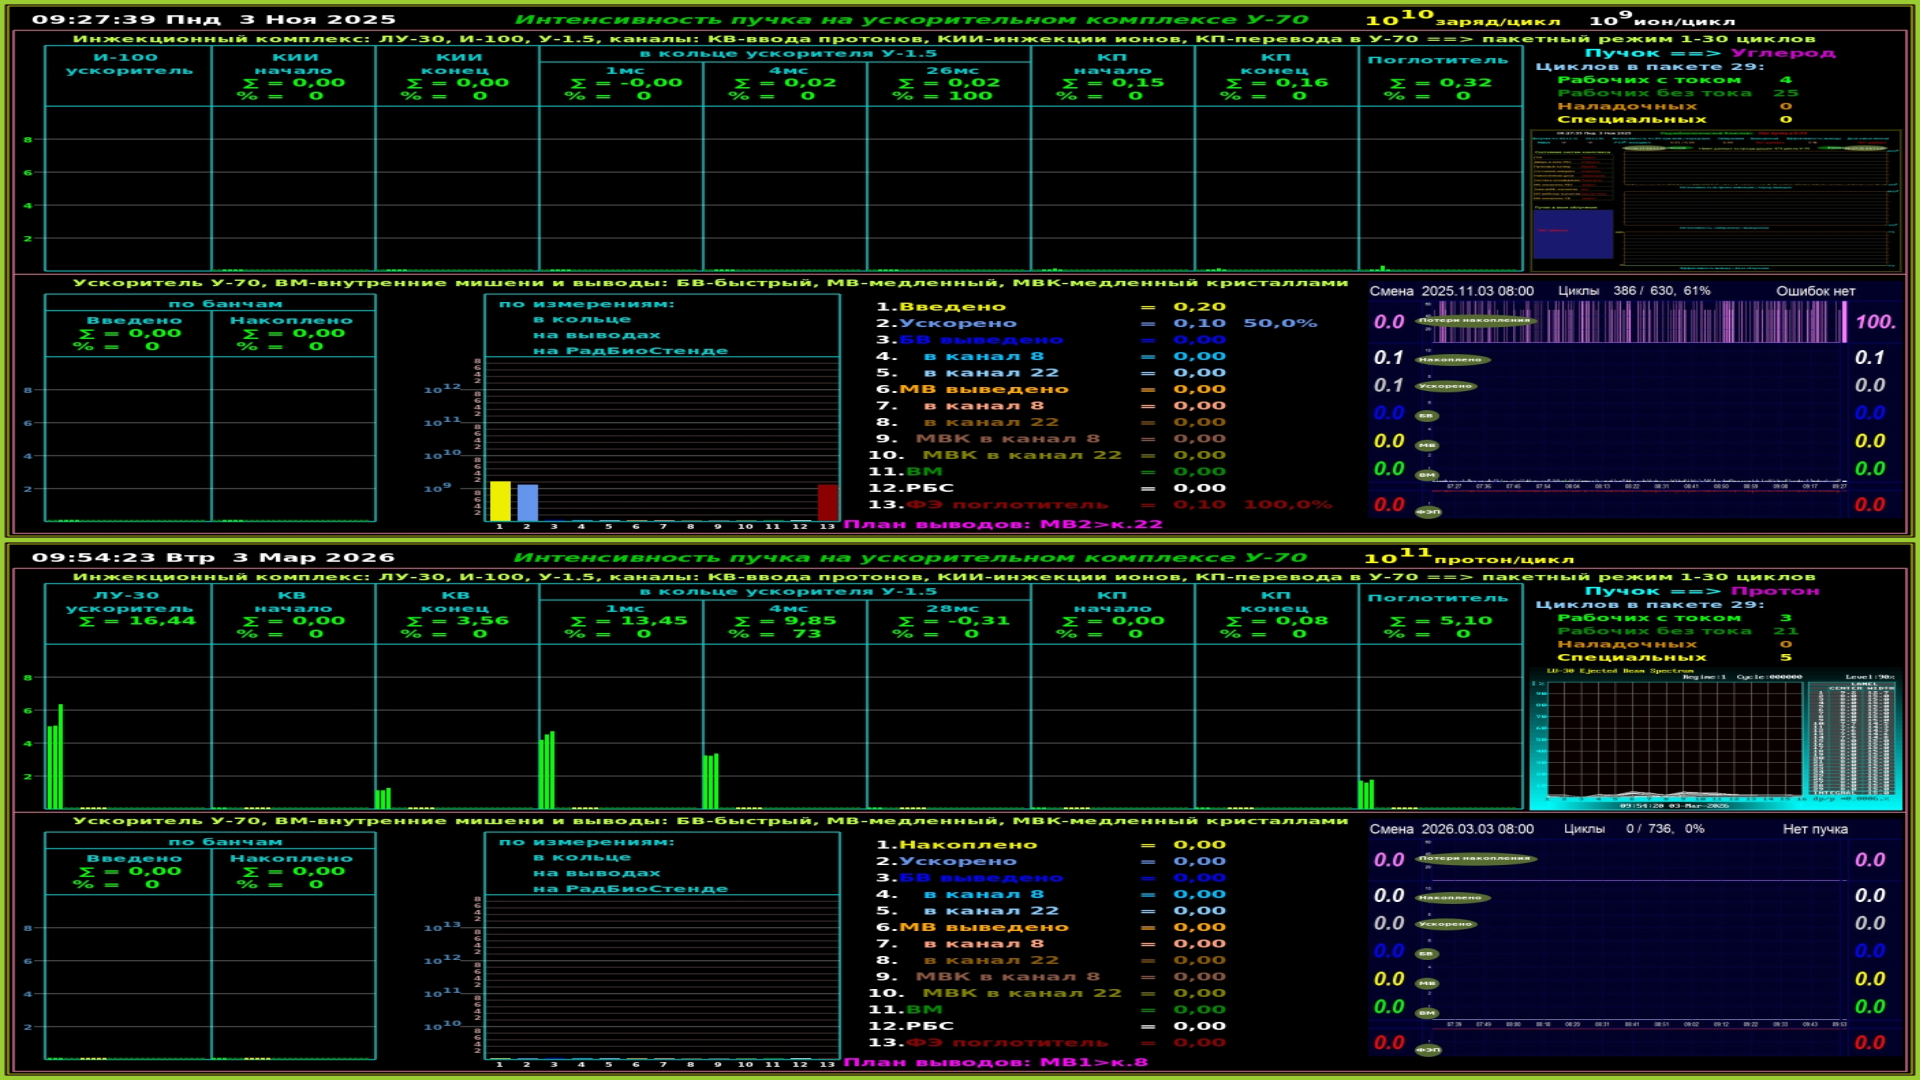Click the И-100 ускоритель column header

pos(128,64)
